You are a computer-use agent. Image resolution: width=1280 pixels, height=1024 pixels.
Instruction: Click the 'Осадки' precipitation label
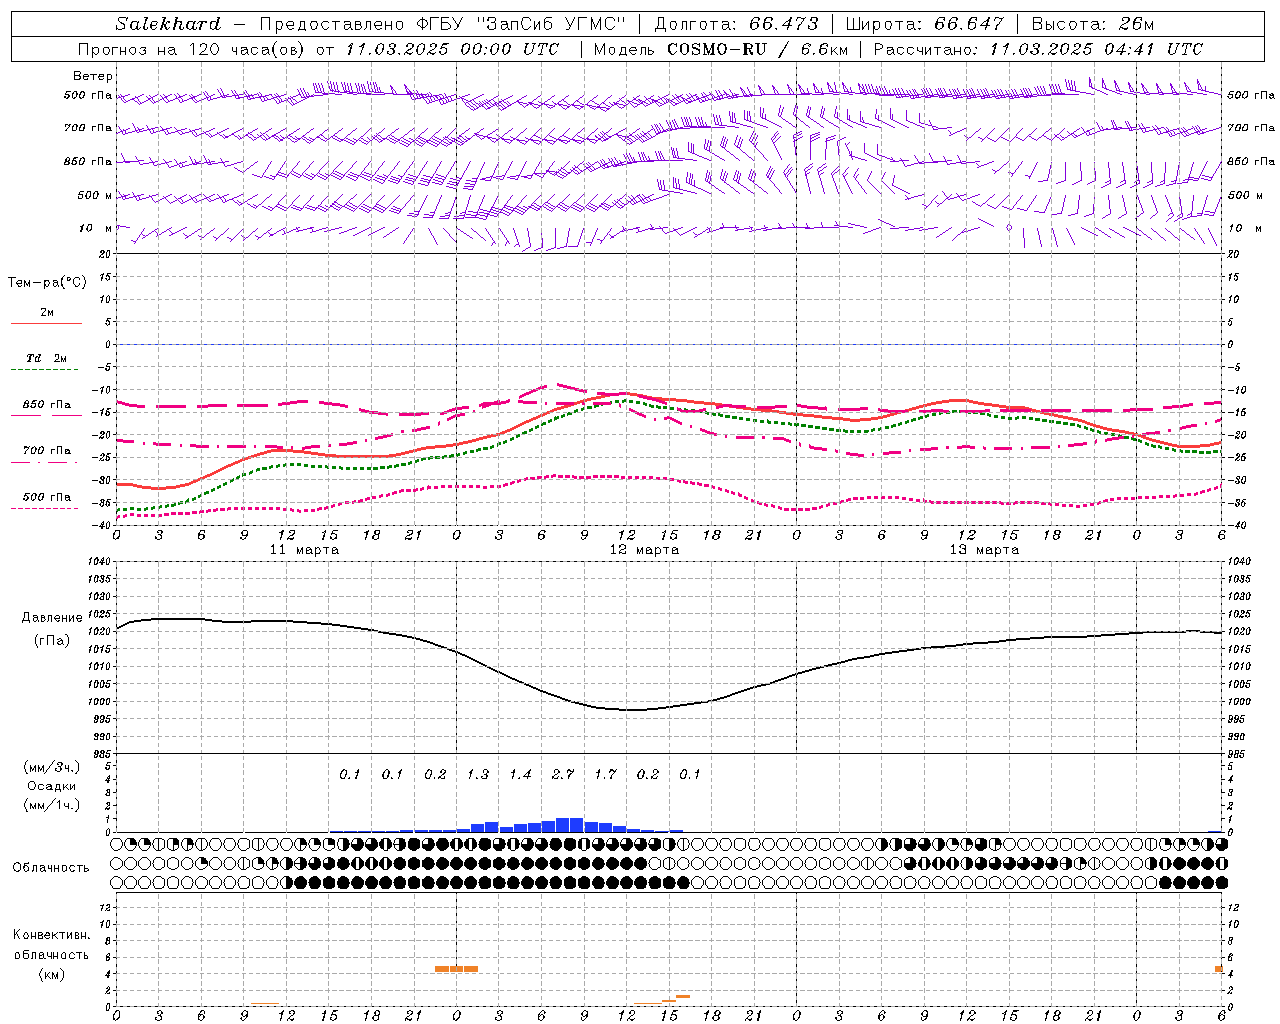pos(52,786)
